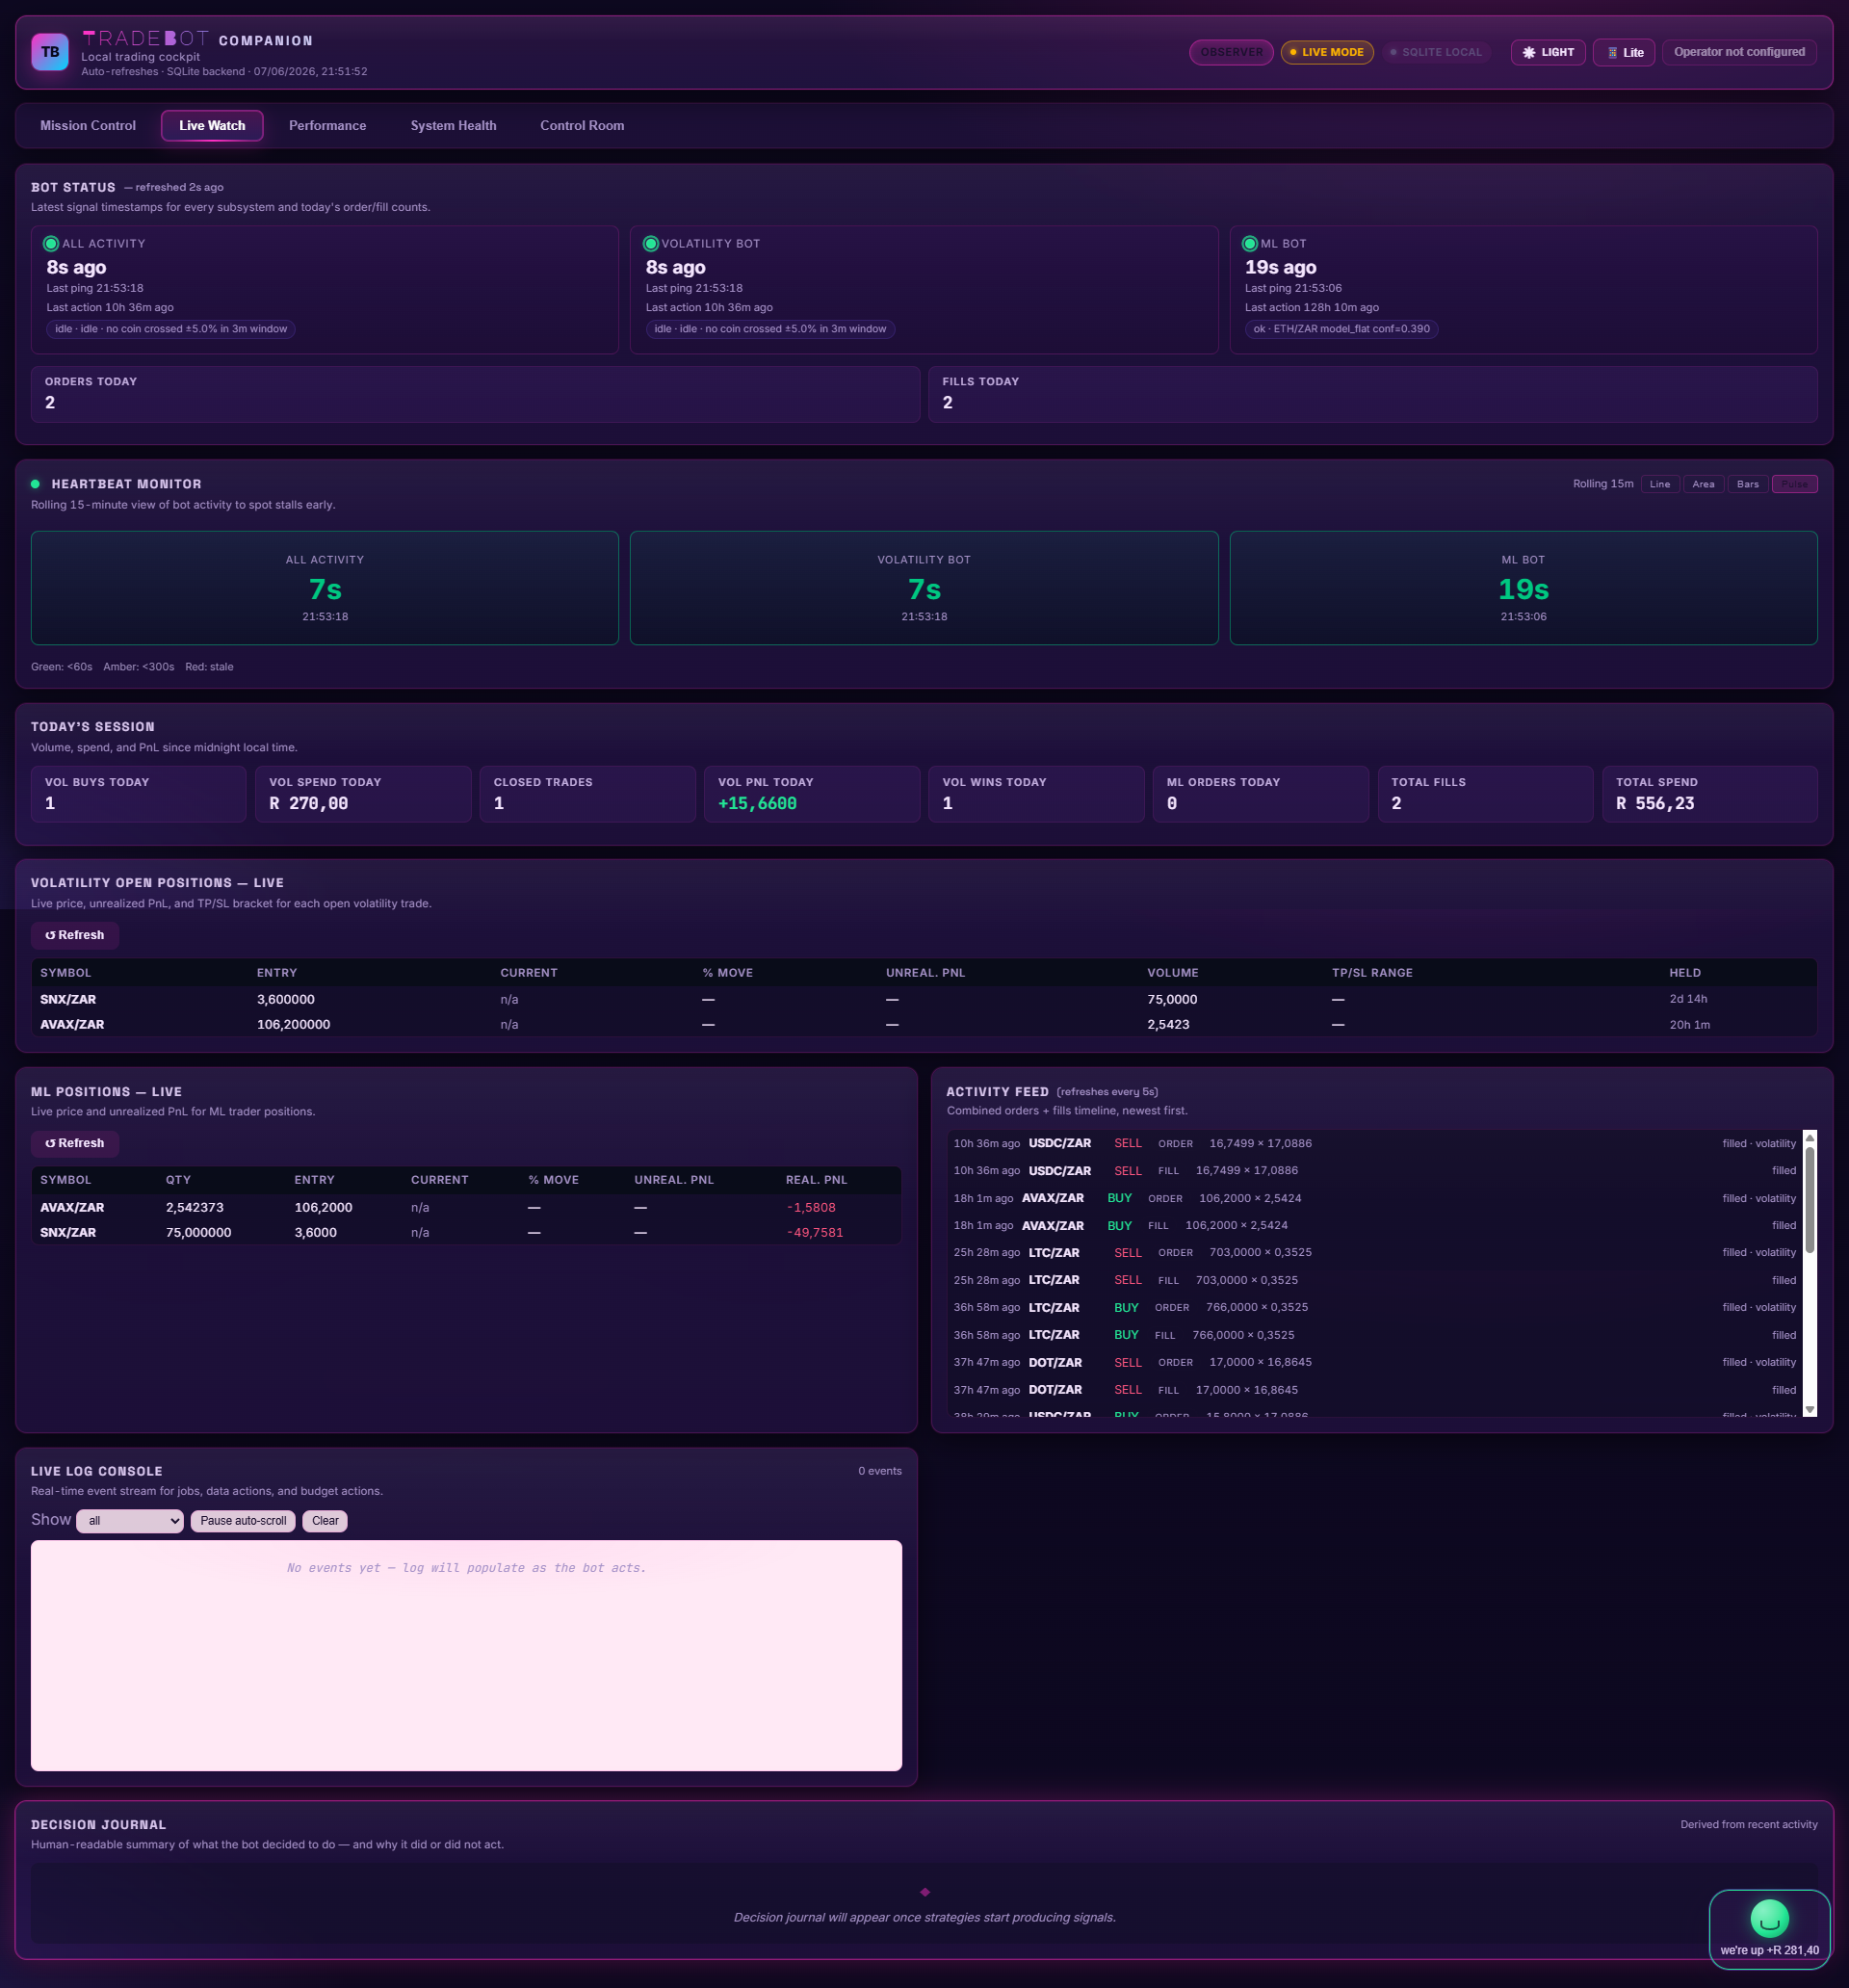Click the activity feed scroll-down arrow

tap(1809, 1408)
